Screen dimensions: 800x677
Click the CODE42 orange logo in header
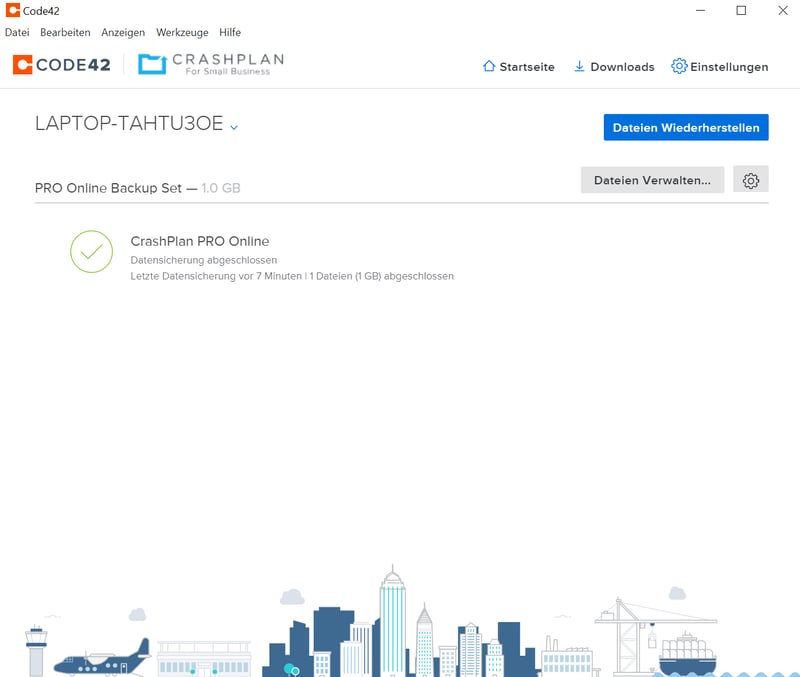pos(22,65)
